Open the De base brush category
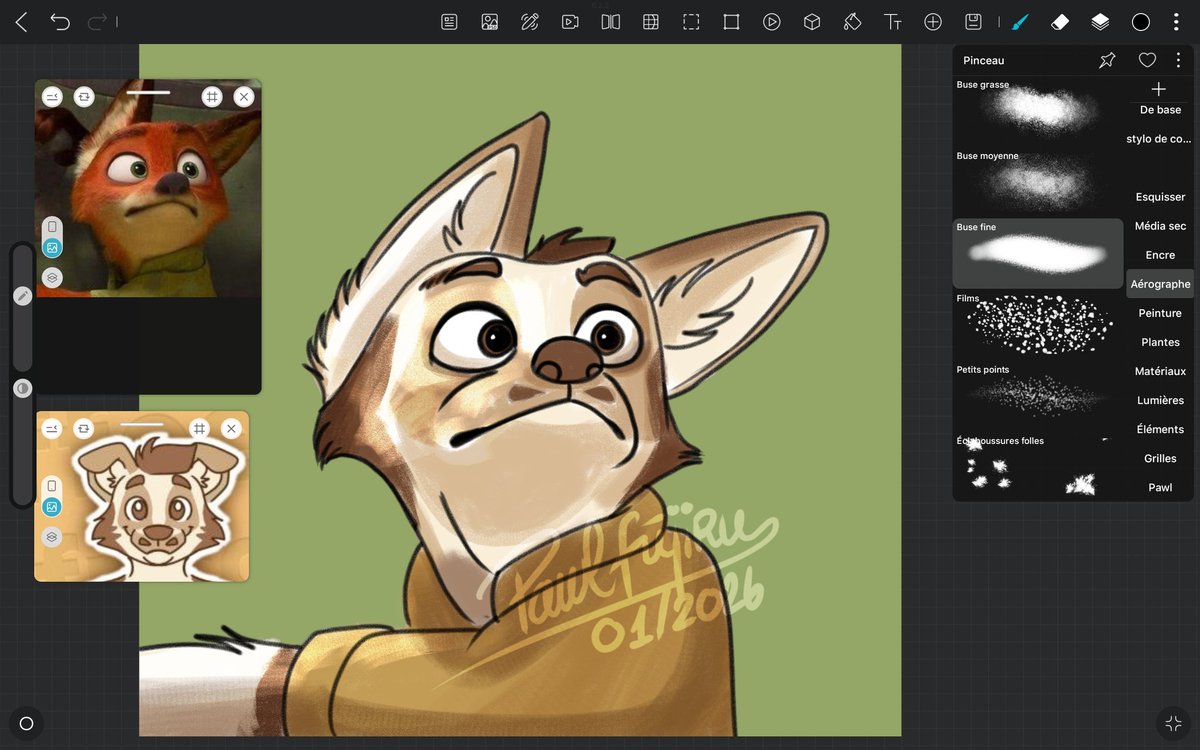 pos(1160,110)
